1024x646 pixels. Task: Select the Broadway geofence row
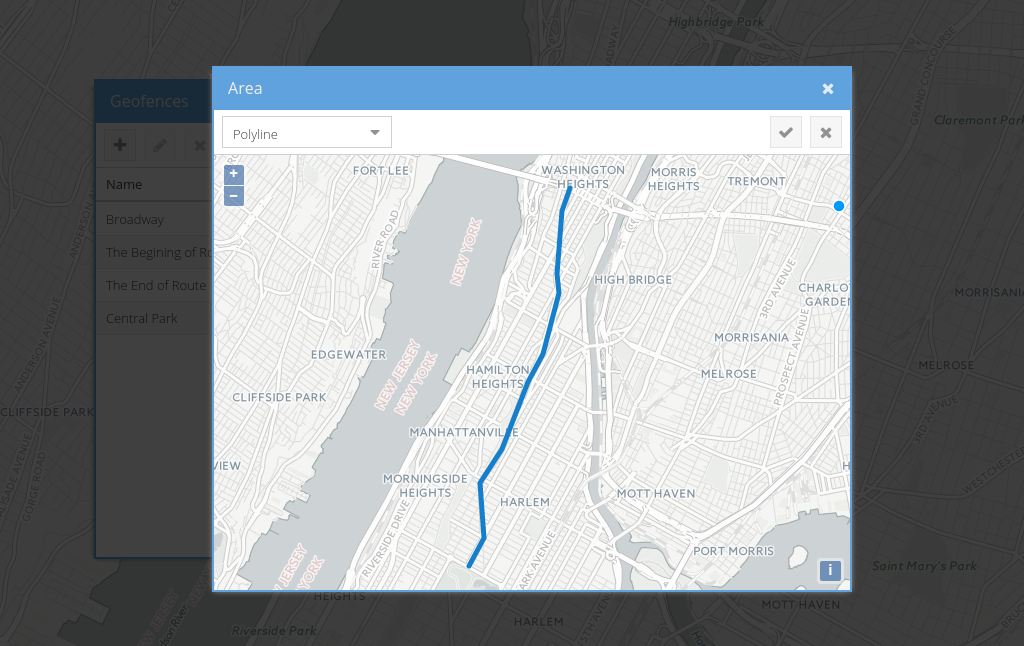pos(150,219)
